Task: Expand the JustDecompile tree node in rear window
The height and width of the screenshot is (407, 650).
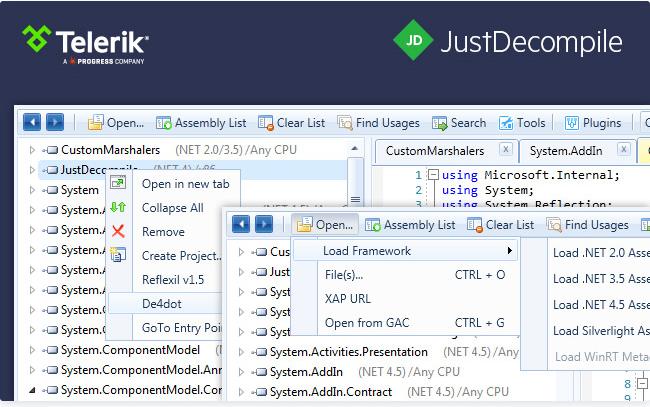Action: click(32, 170)
